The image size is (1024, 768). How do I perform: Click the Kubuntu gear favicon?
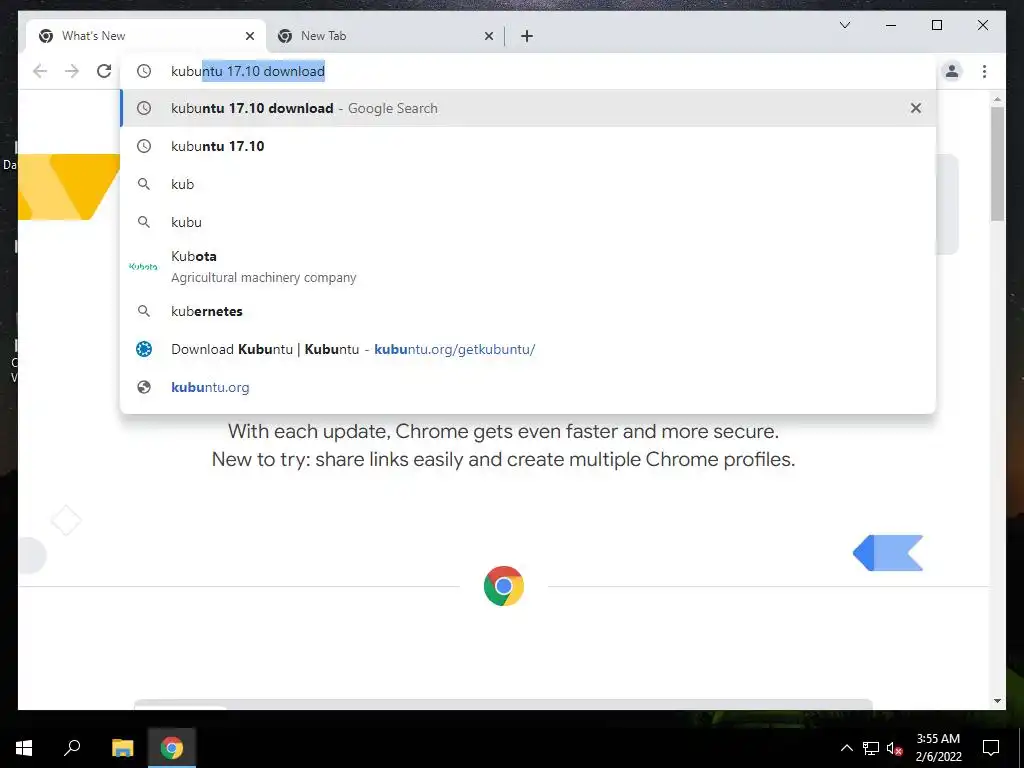coord(144,349)
